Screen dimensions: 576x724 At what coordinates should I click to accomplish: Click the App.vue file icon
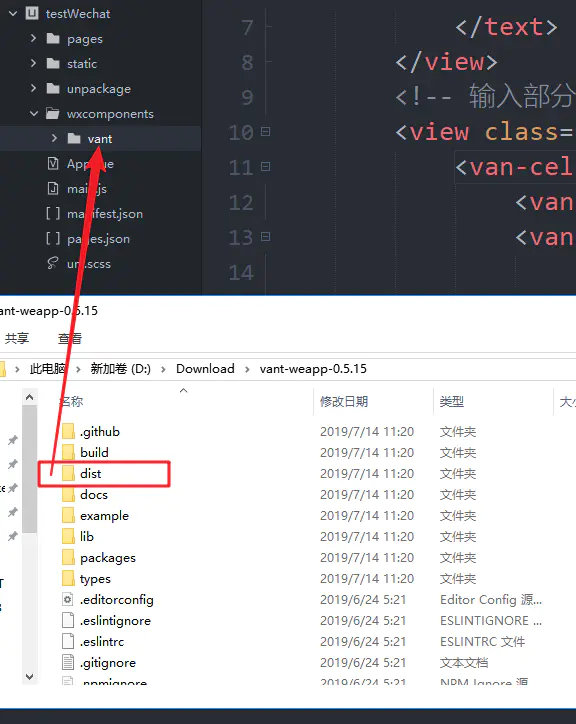tap(53, 163)
